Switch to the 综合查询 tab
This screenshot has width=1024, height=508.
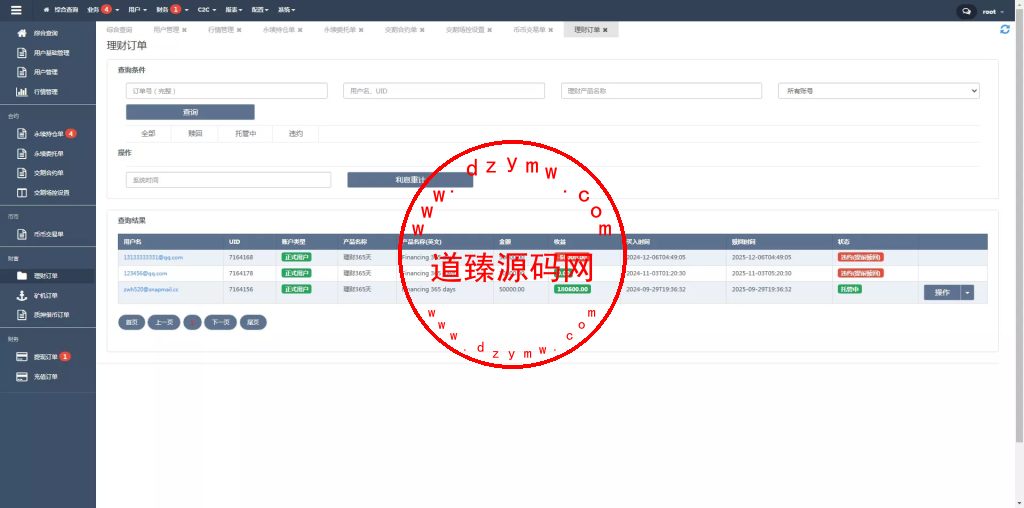point(120,30)
